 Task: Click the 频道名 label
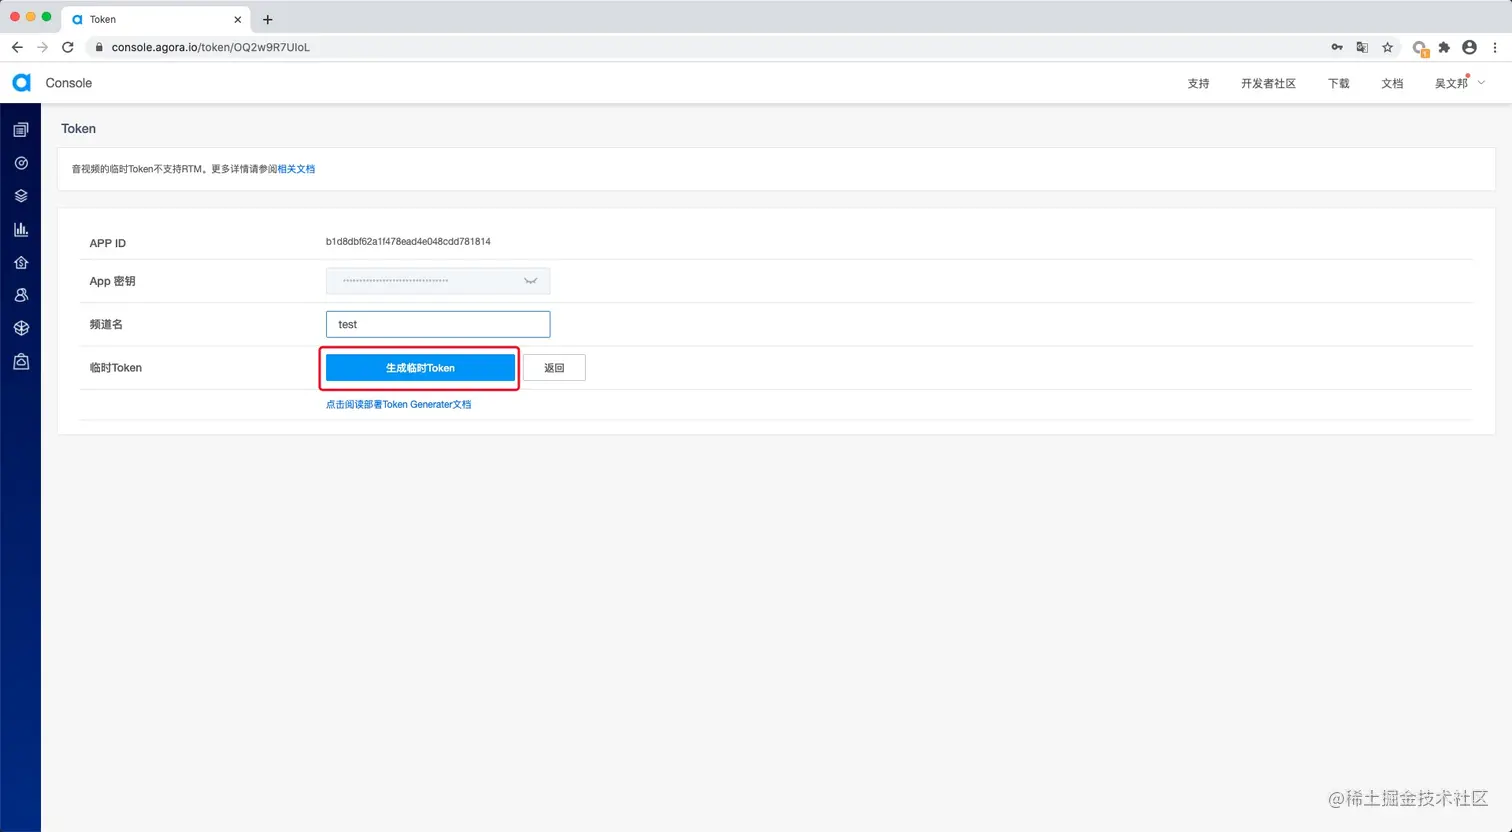pos(106,325)
